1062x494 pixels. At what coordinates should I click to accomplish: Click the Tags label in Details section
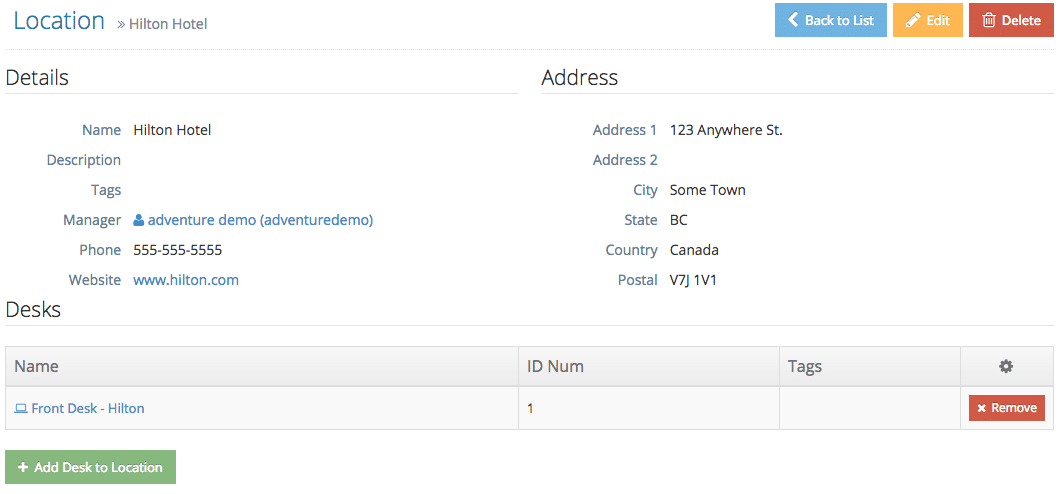pos(106,190)
